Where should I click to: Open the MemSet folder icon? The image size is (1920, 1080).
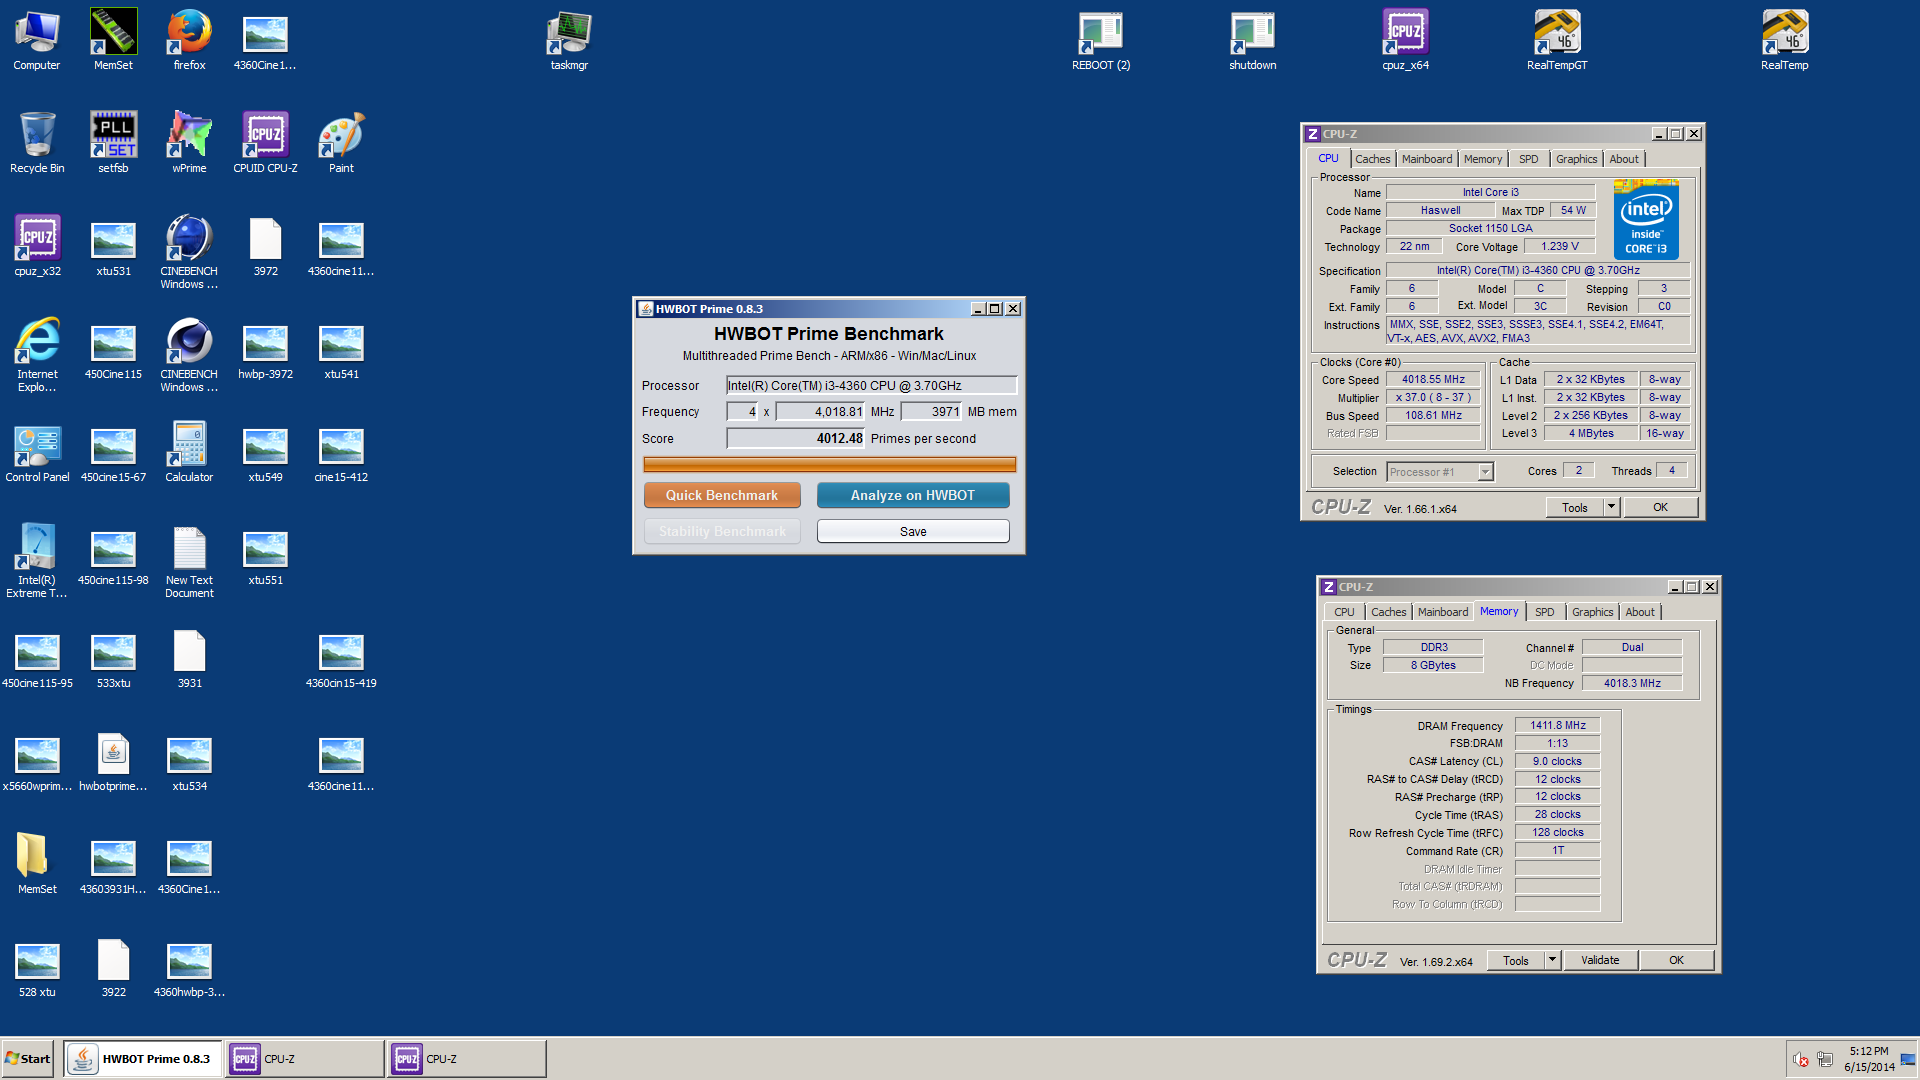[37, 864]
